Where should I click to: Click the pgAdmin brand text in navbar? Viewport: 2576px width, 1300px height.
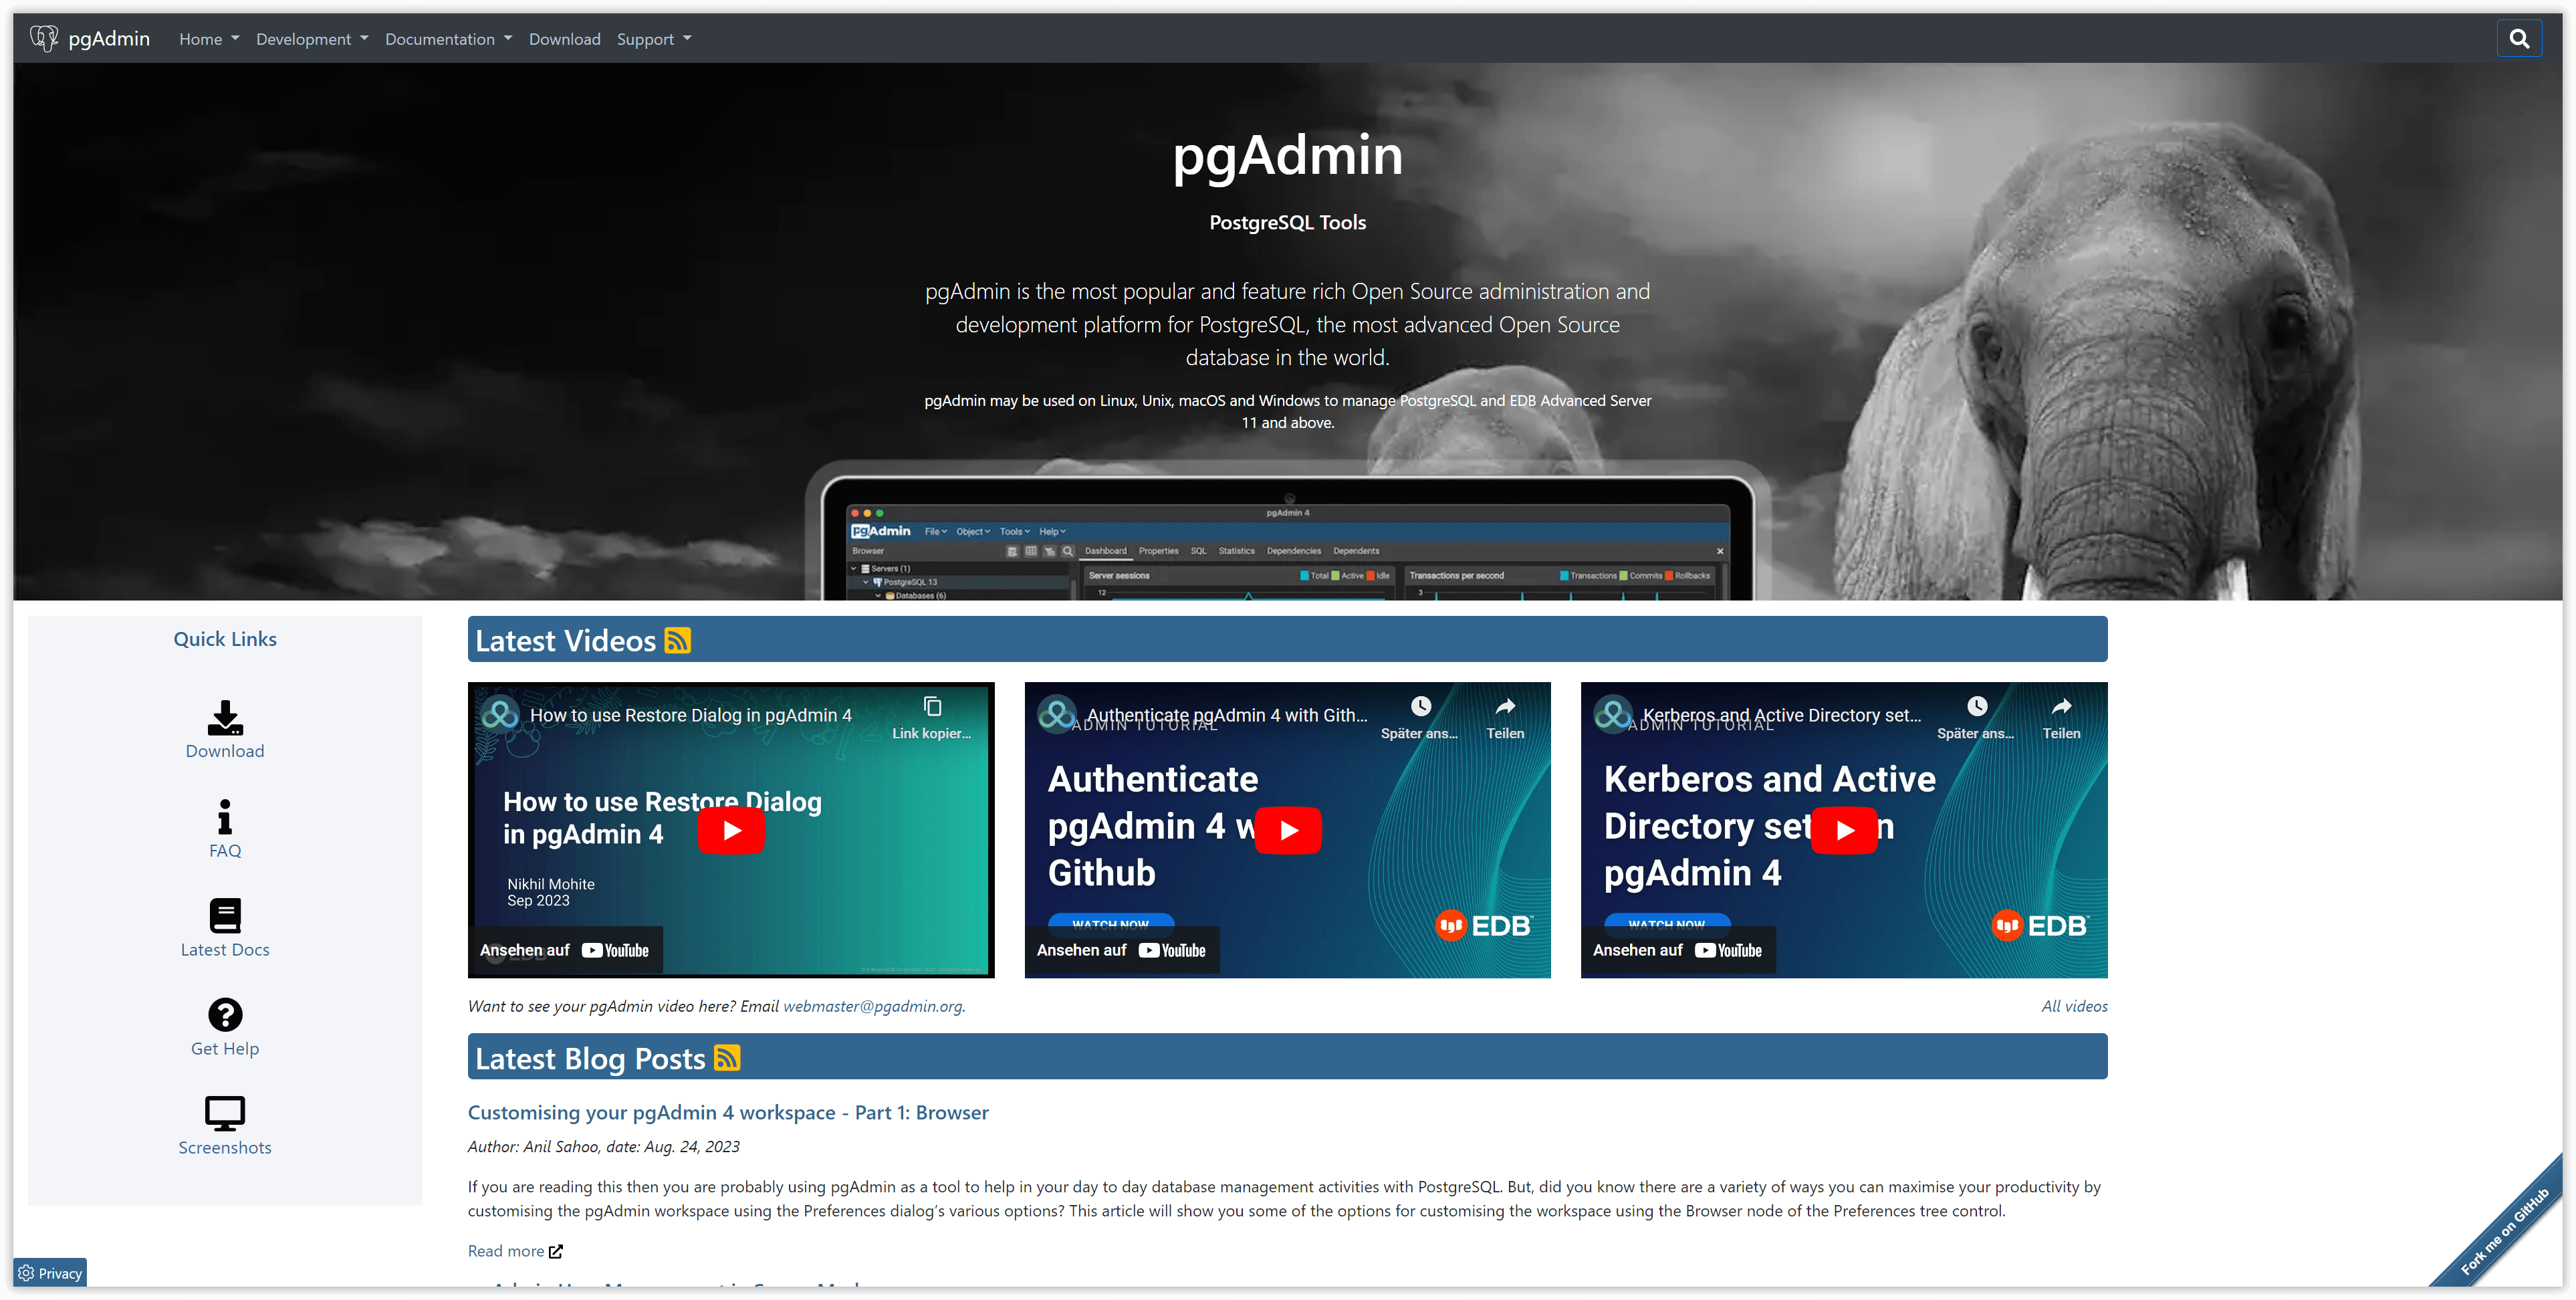109,38
